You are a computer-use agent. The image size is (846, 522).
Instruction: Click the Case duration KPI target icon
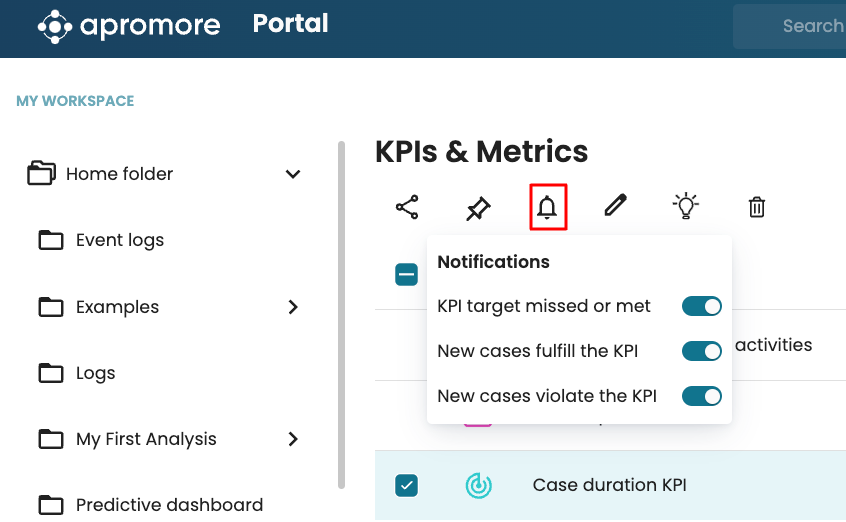click(x=479, y=485)
